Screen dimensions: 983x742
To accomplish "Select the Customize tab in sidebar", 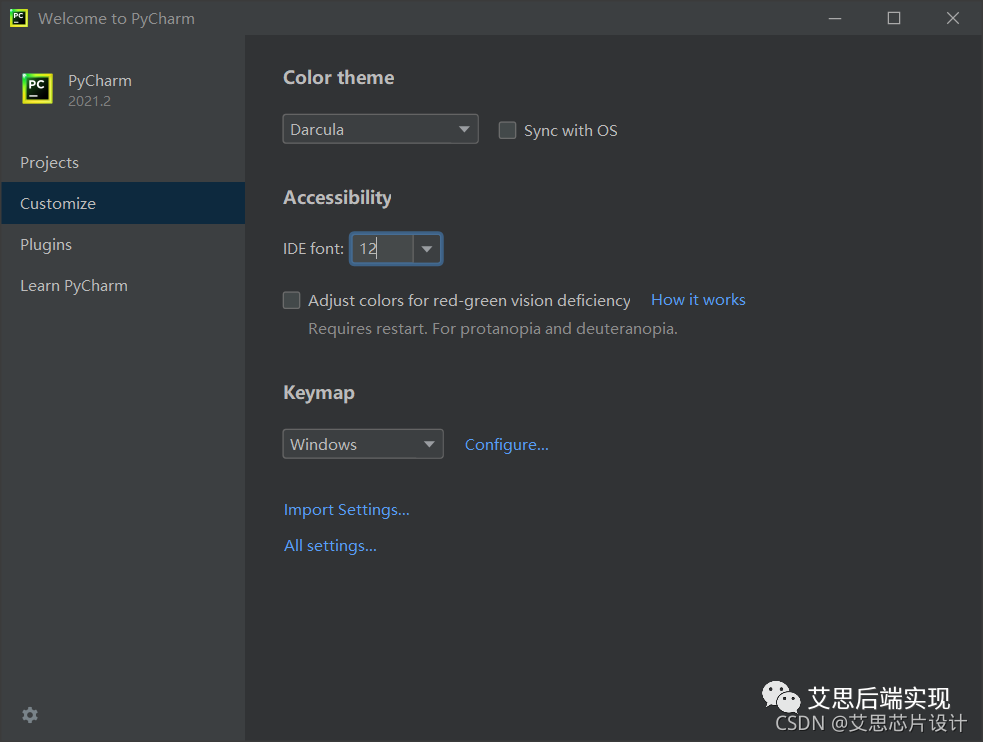I will click(58, 203).
